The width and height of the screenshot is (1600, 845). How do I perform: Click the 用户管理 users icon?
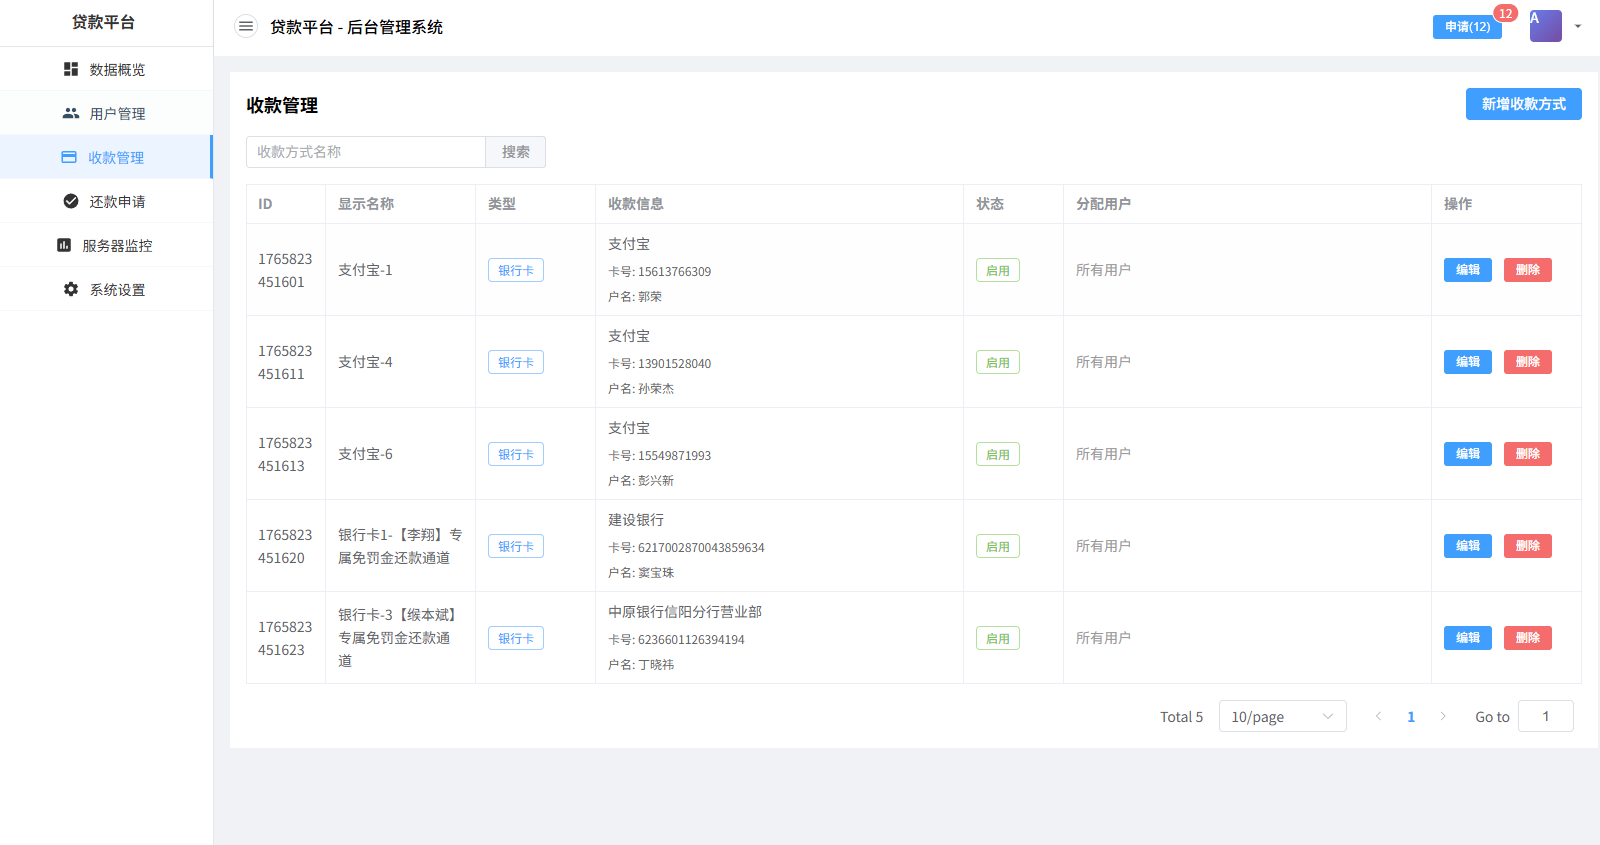[71, 113]
